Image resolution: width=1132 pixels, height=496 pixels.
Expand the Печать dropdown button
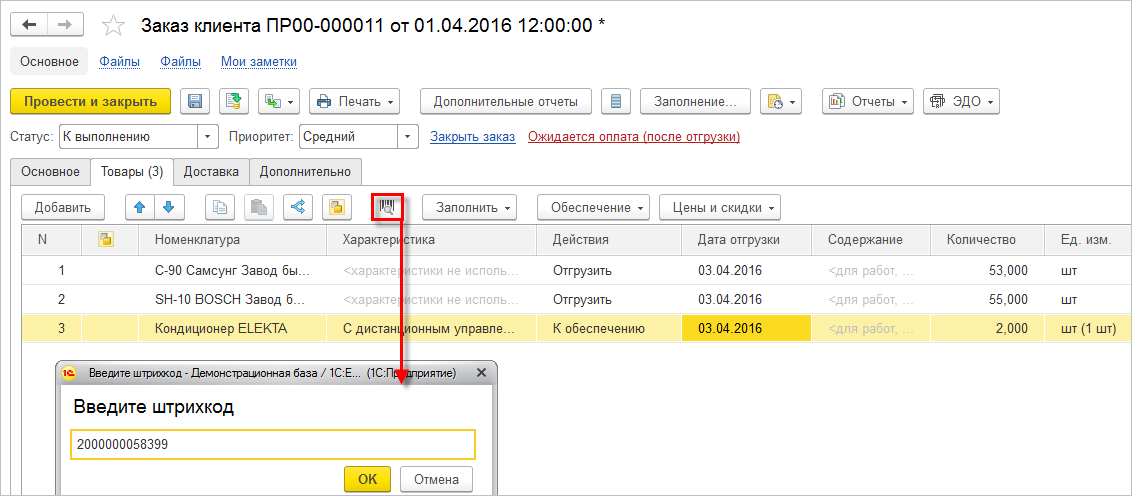(355, 101)
